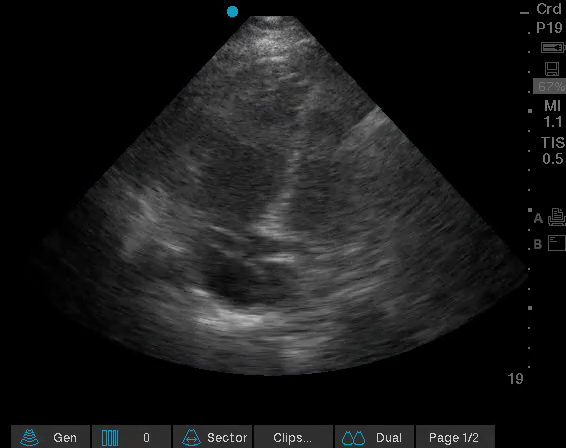This screenshot has width=566, height=448.
Task: Click the A shortcut label
Action: 538,218
